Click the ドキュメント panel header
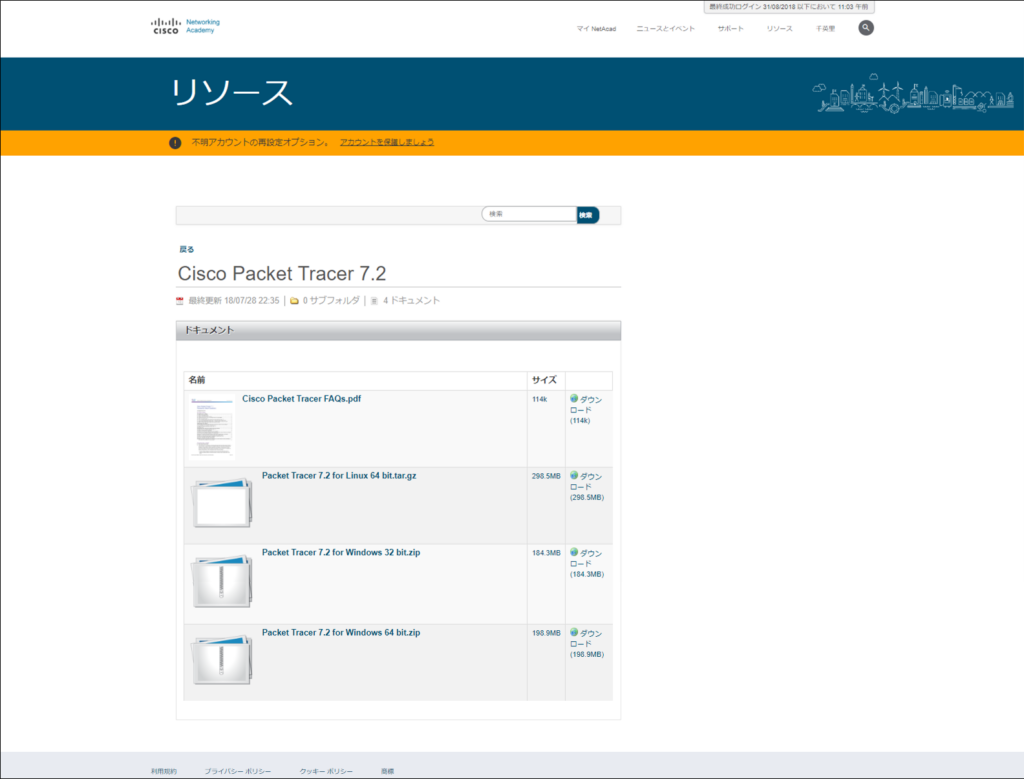This screenshot has width=1024, height=779. 398,330
